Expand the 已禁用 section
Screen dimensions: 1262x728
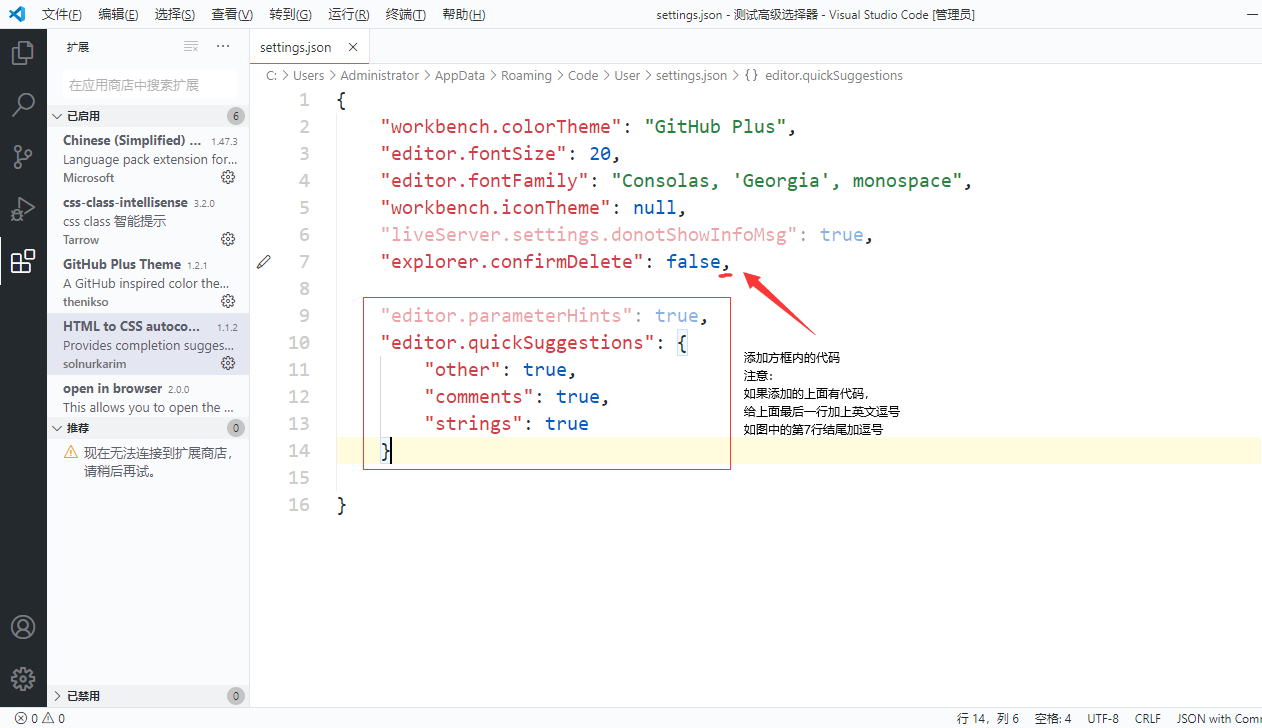click(148, 695)
